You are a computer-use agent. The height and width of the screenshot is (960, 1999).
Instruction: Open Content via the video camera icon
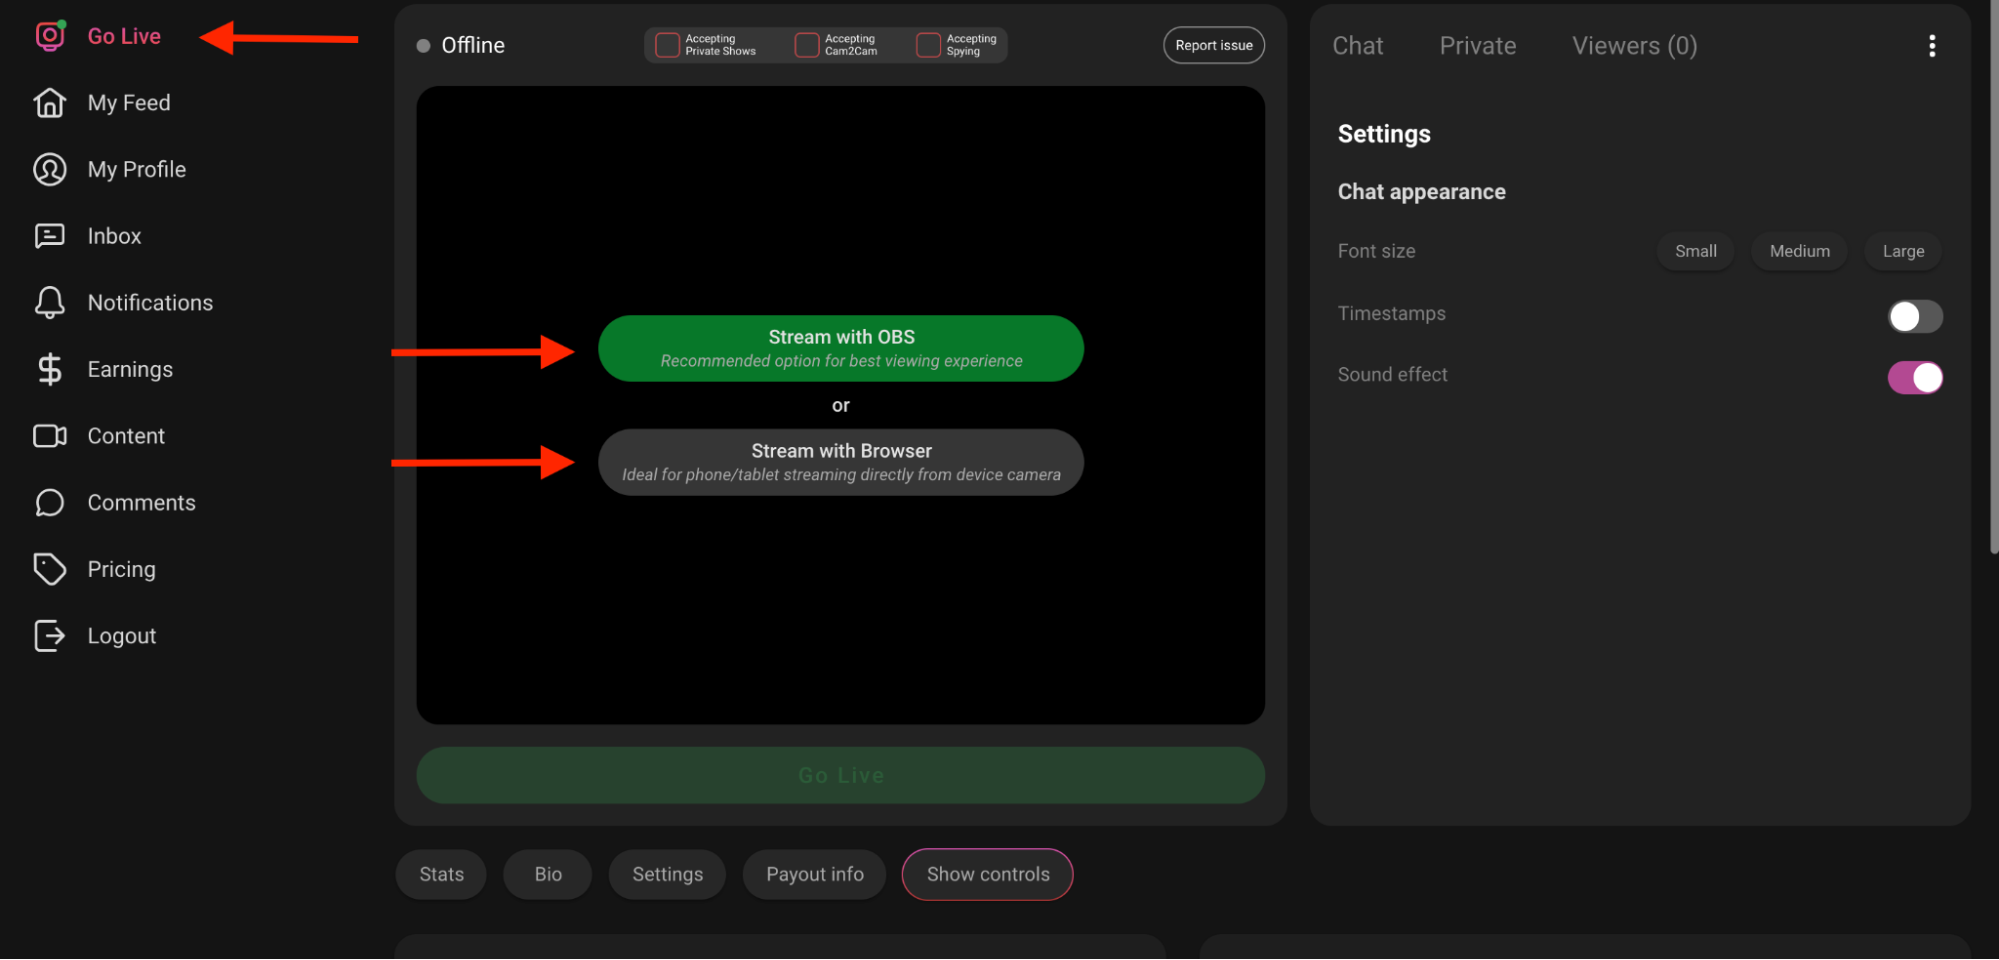pos(50,436)
